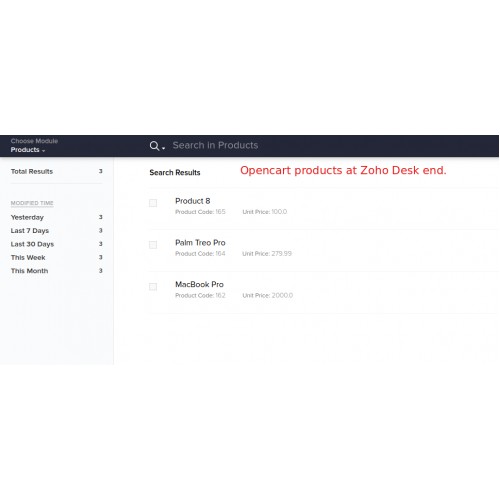Screen dimensions: 500x500
Task: Open the MacBook Pro record
Action: point(199,284)
